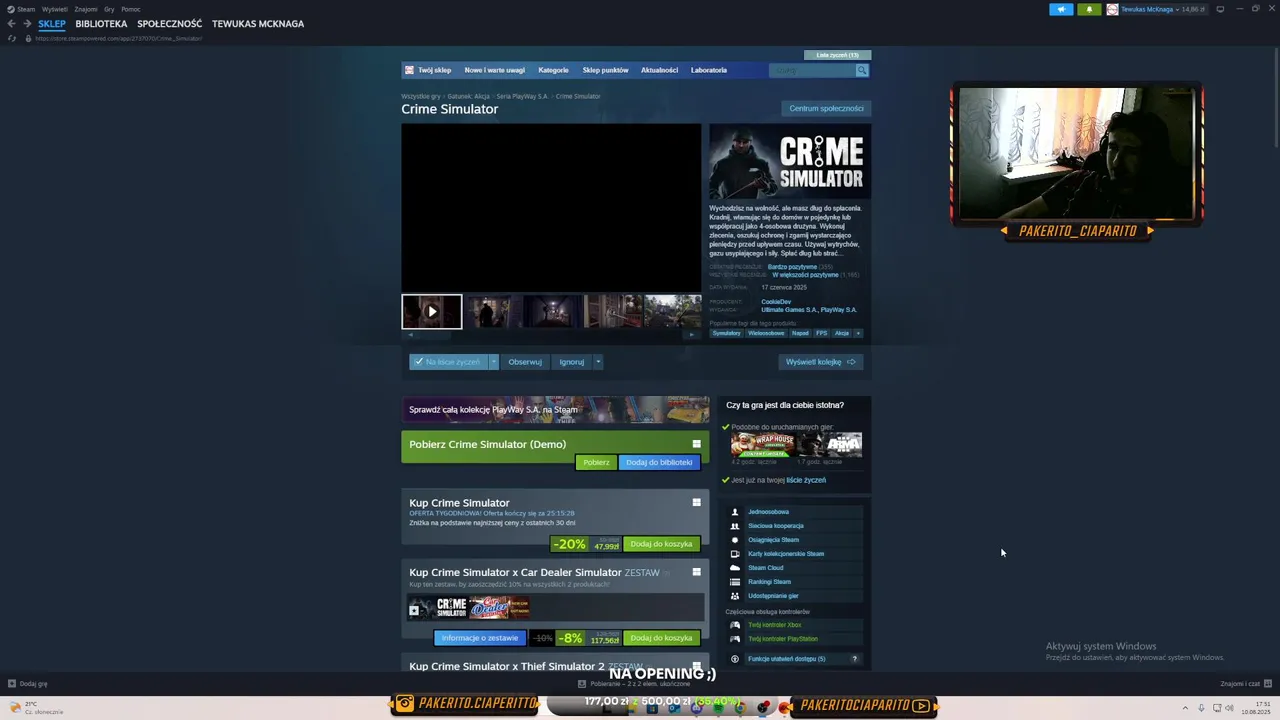This screenshot has width=1280, height=720.
Task: Click the PlayStation controller icon
Action: coord(735,639)
